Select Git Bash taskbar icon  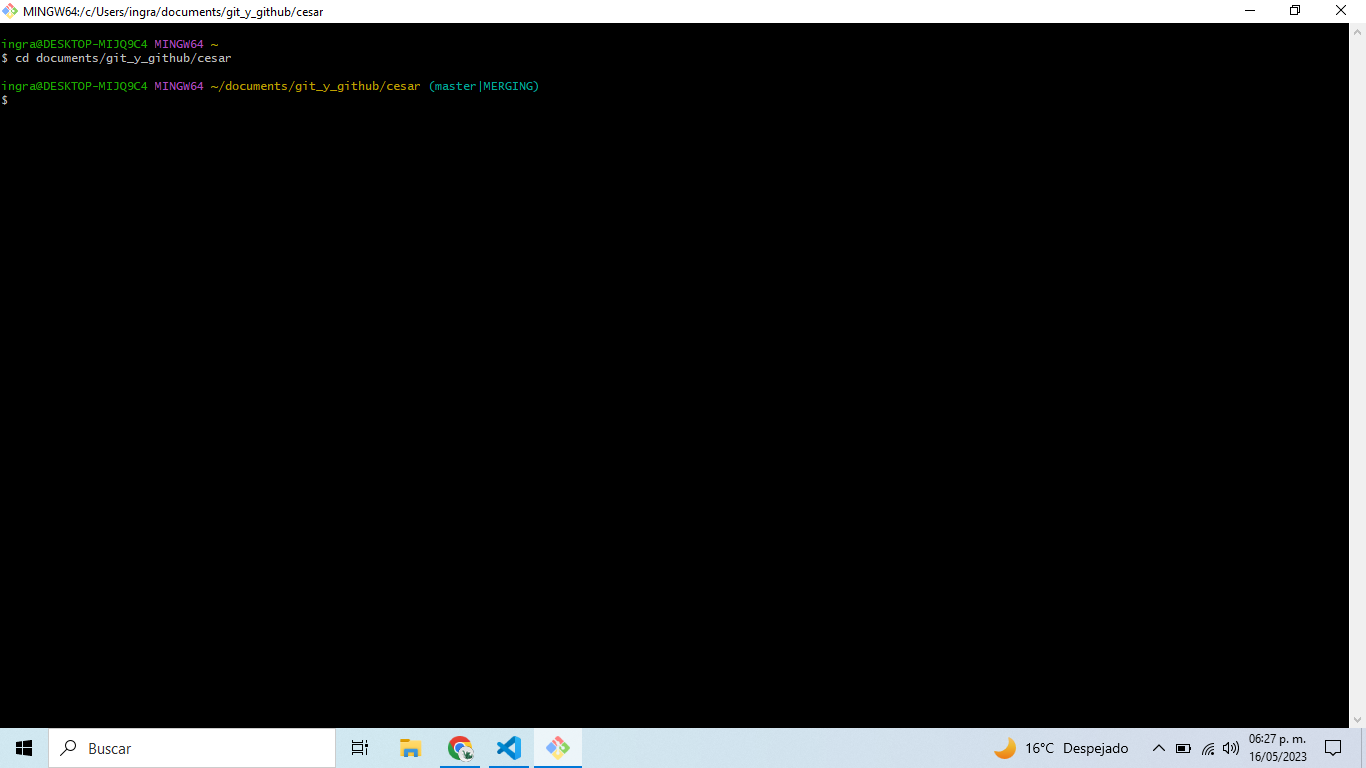pos(558,748)
